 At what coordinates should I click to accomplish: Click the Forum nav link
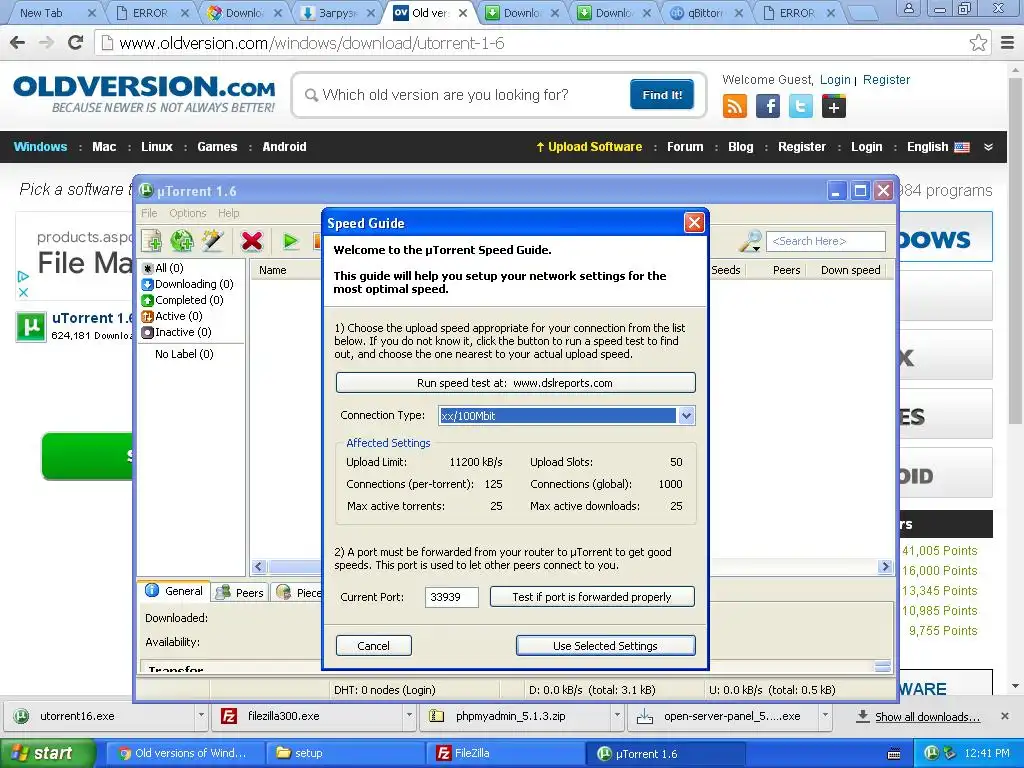point(684,147)
